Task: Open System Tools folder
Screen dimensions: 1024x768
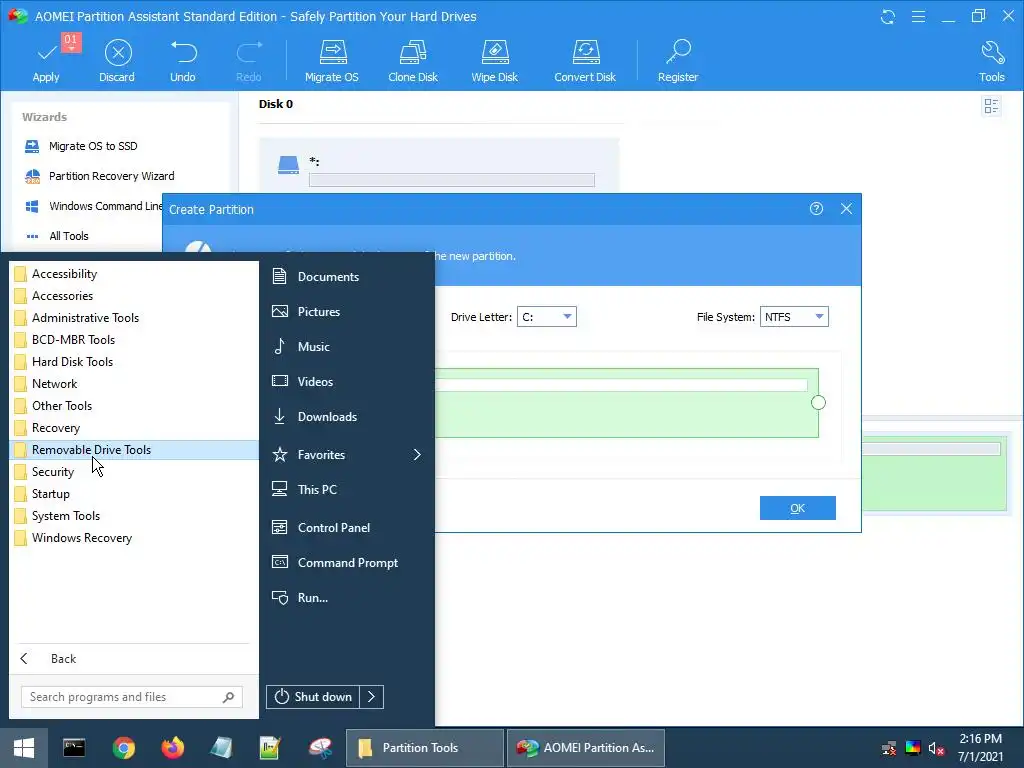Action: point(134,516)
